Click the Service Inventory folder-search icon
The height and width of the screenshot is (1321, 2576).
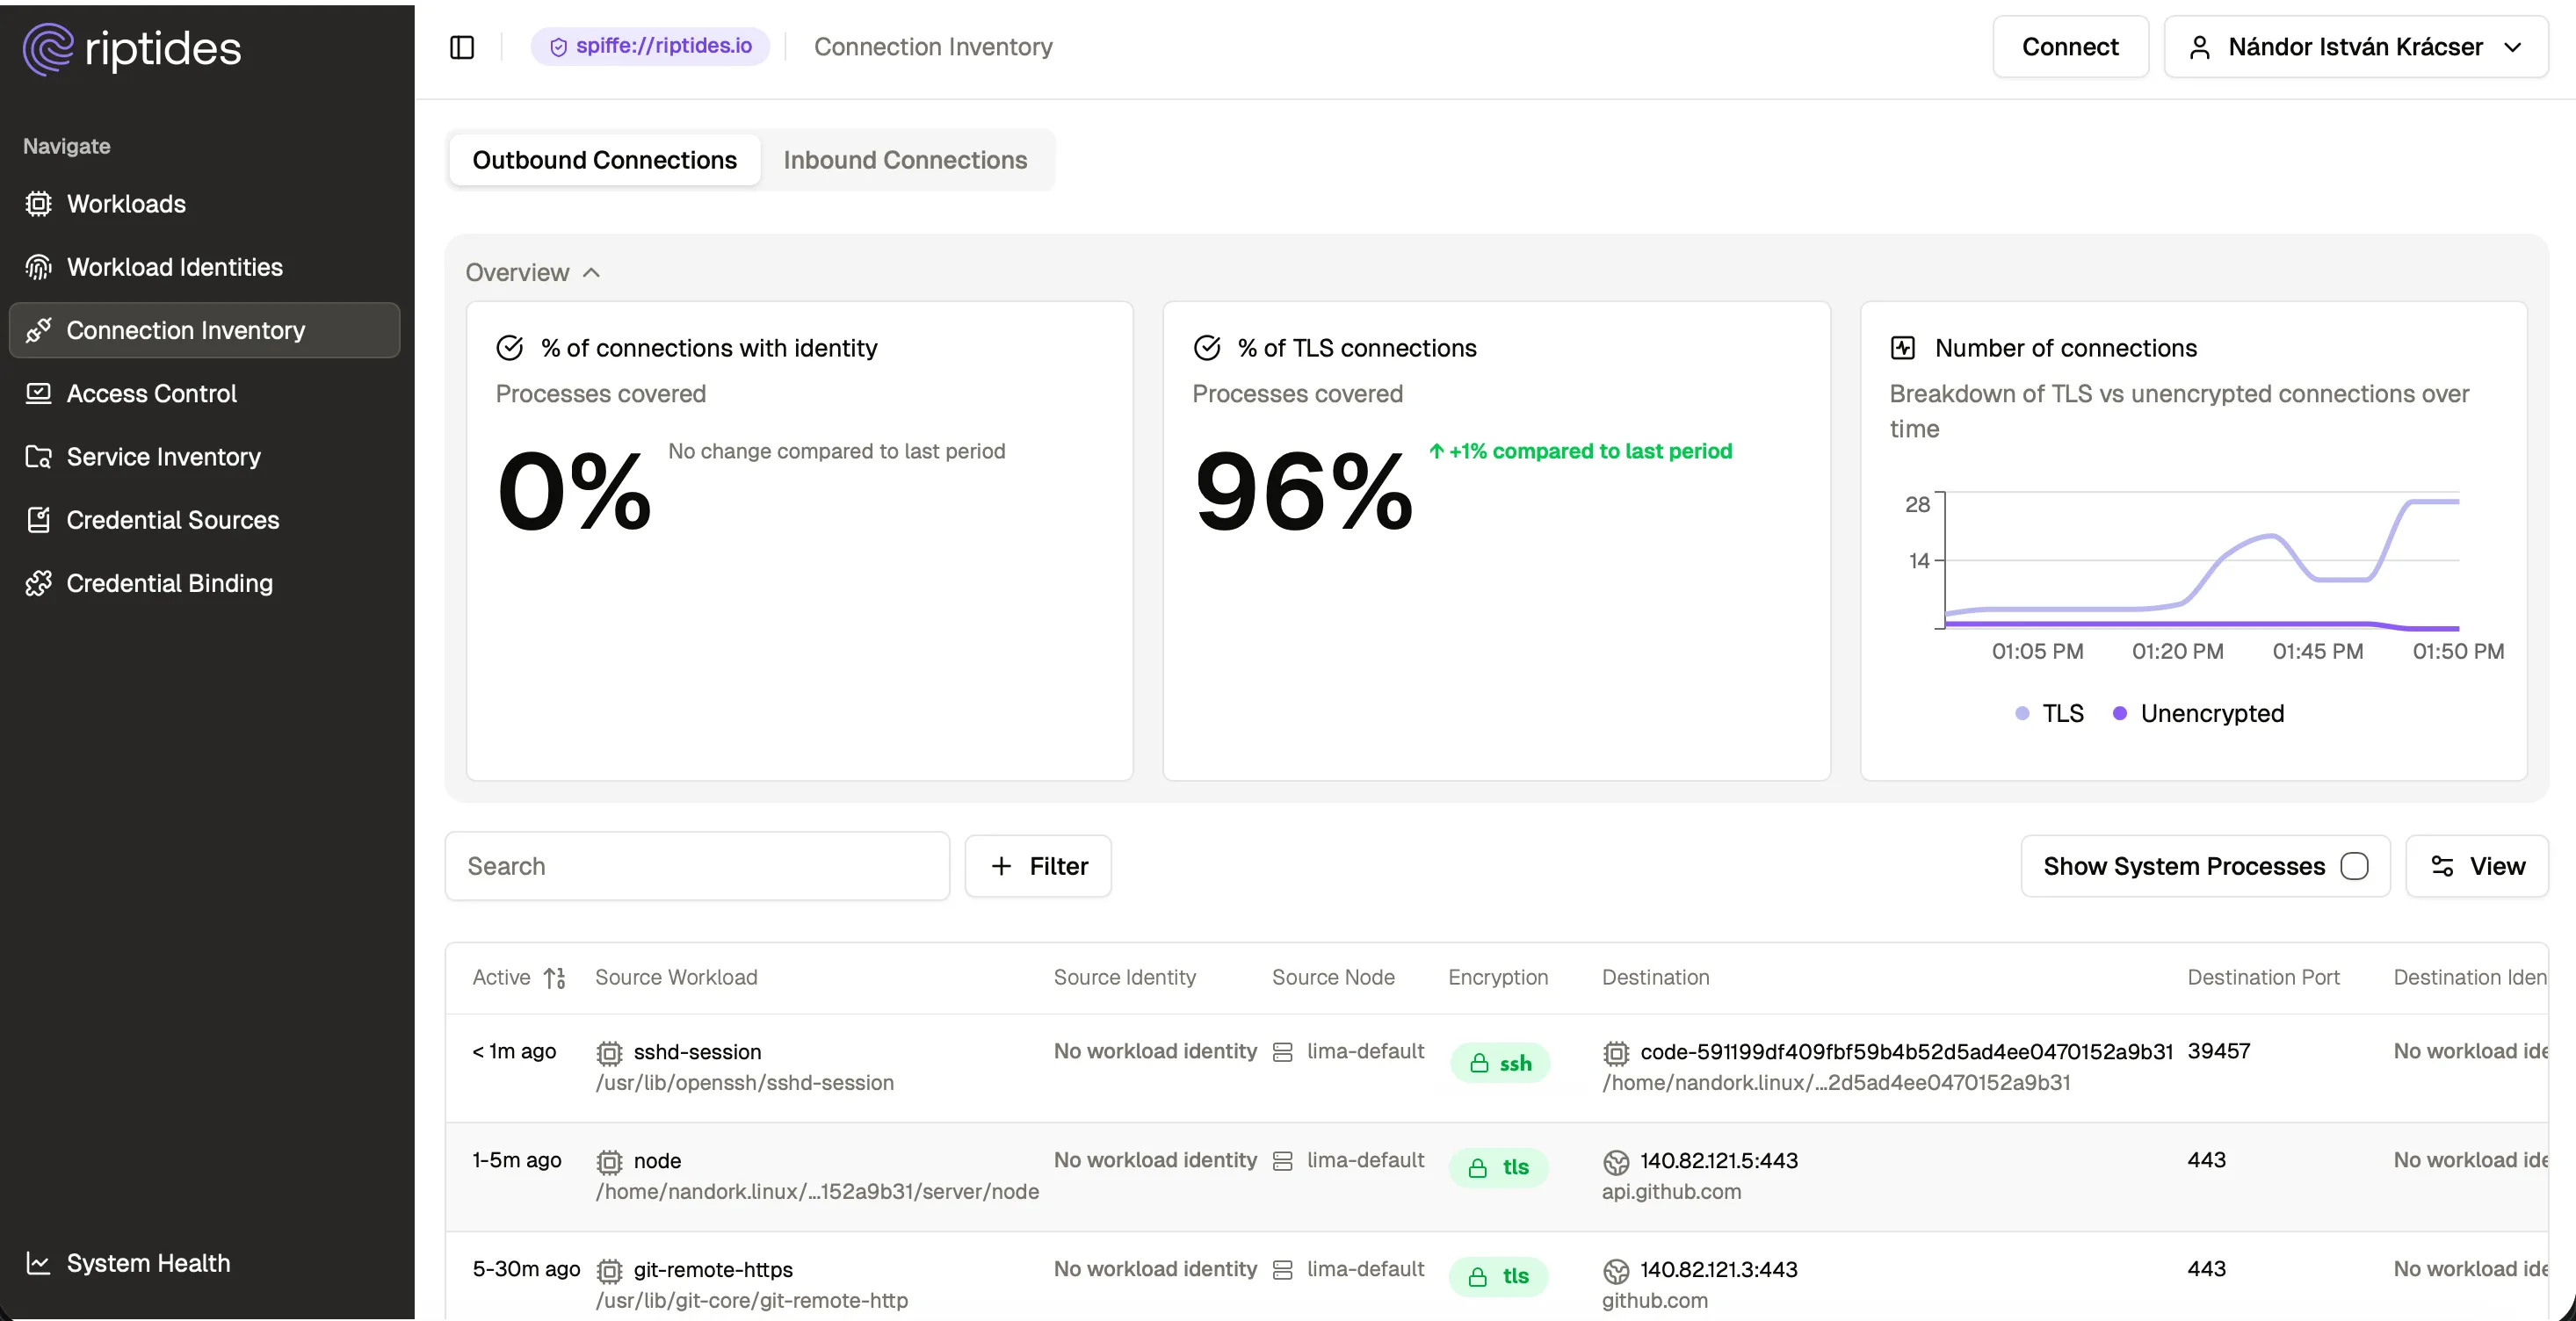[x=38, y=457]
